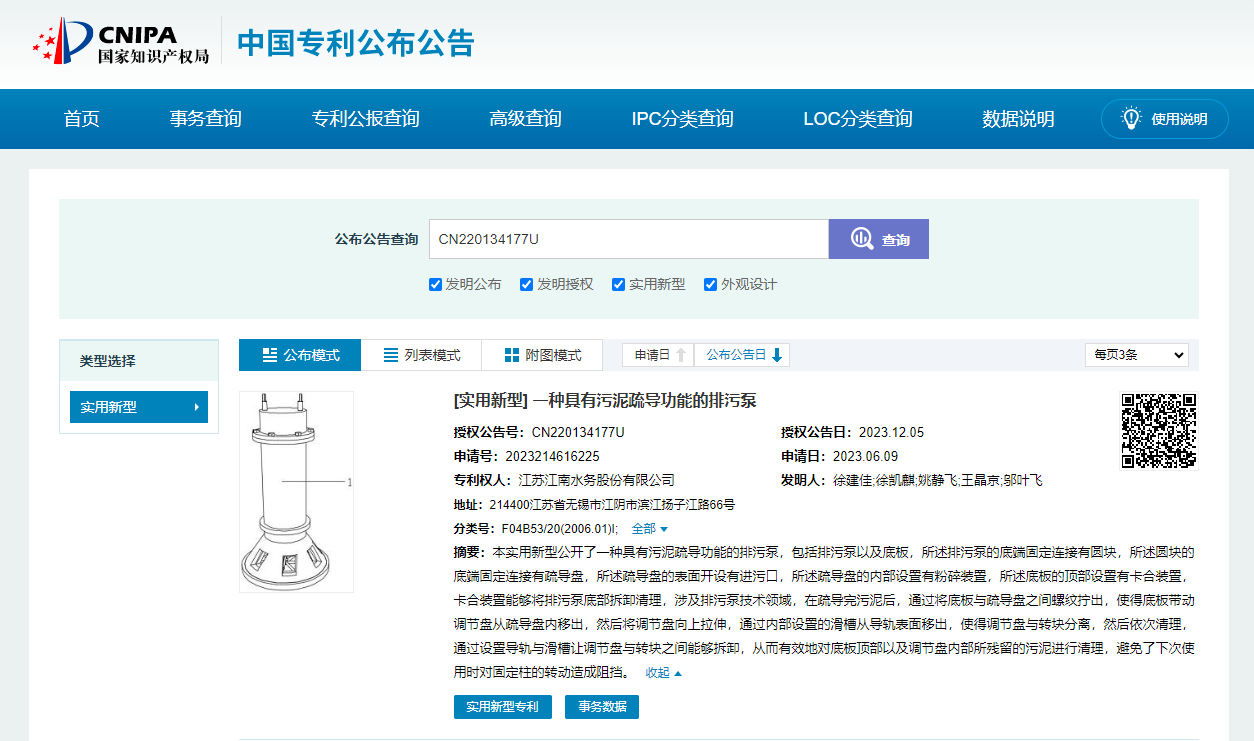Image resolution: width=1254 pixels, height=741 pixels.
Task: Click the inventors list 徐建佳;徐凯麒…
Action: tap(938, 480)
